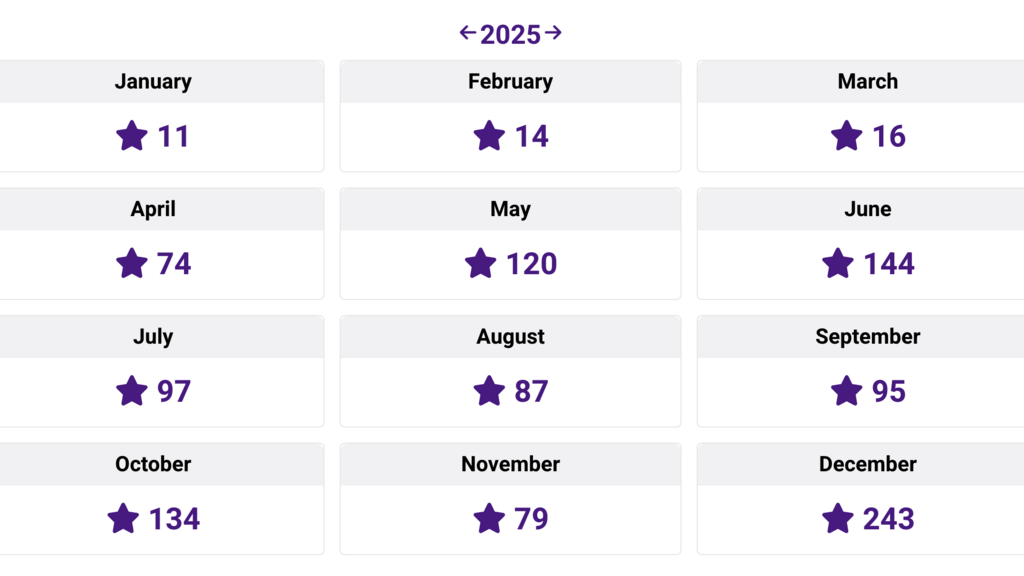This screenshot has height=576, width=1024.
Task: Select September's count of 95
Action: [x=888, y=391]
